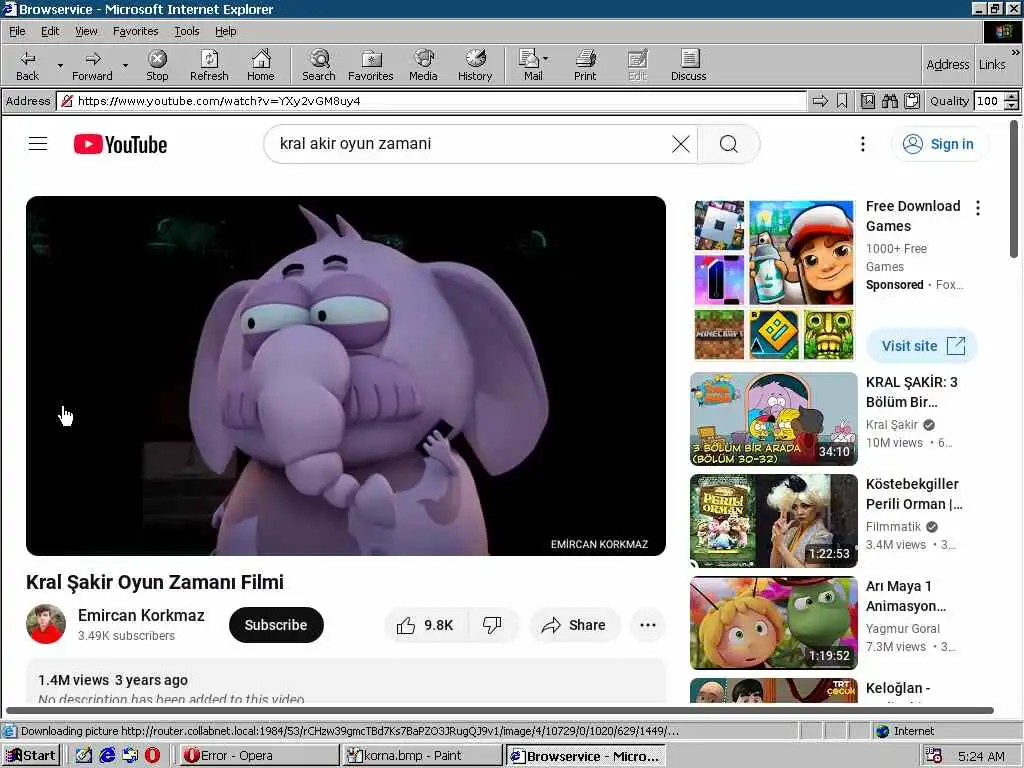
Task: Clear the YouTube search query
Action: (680, 144)
